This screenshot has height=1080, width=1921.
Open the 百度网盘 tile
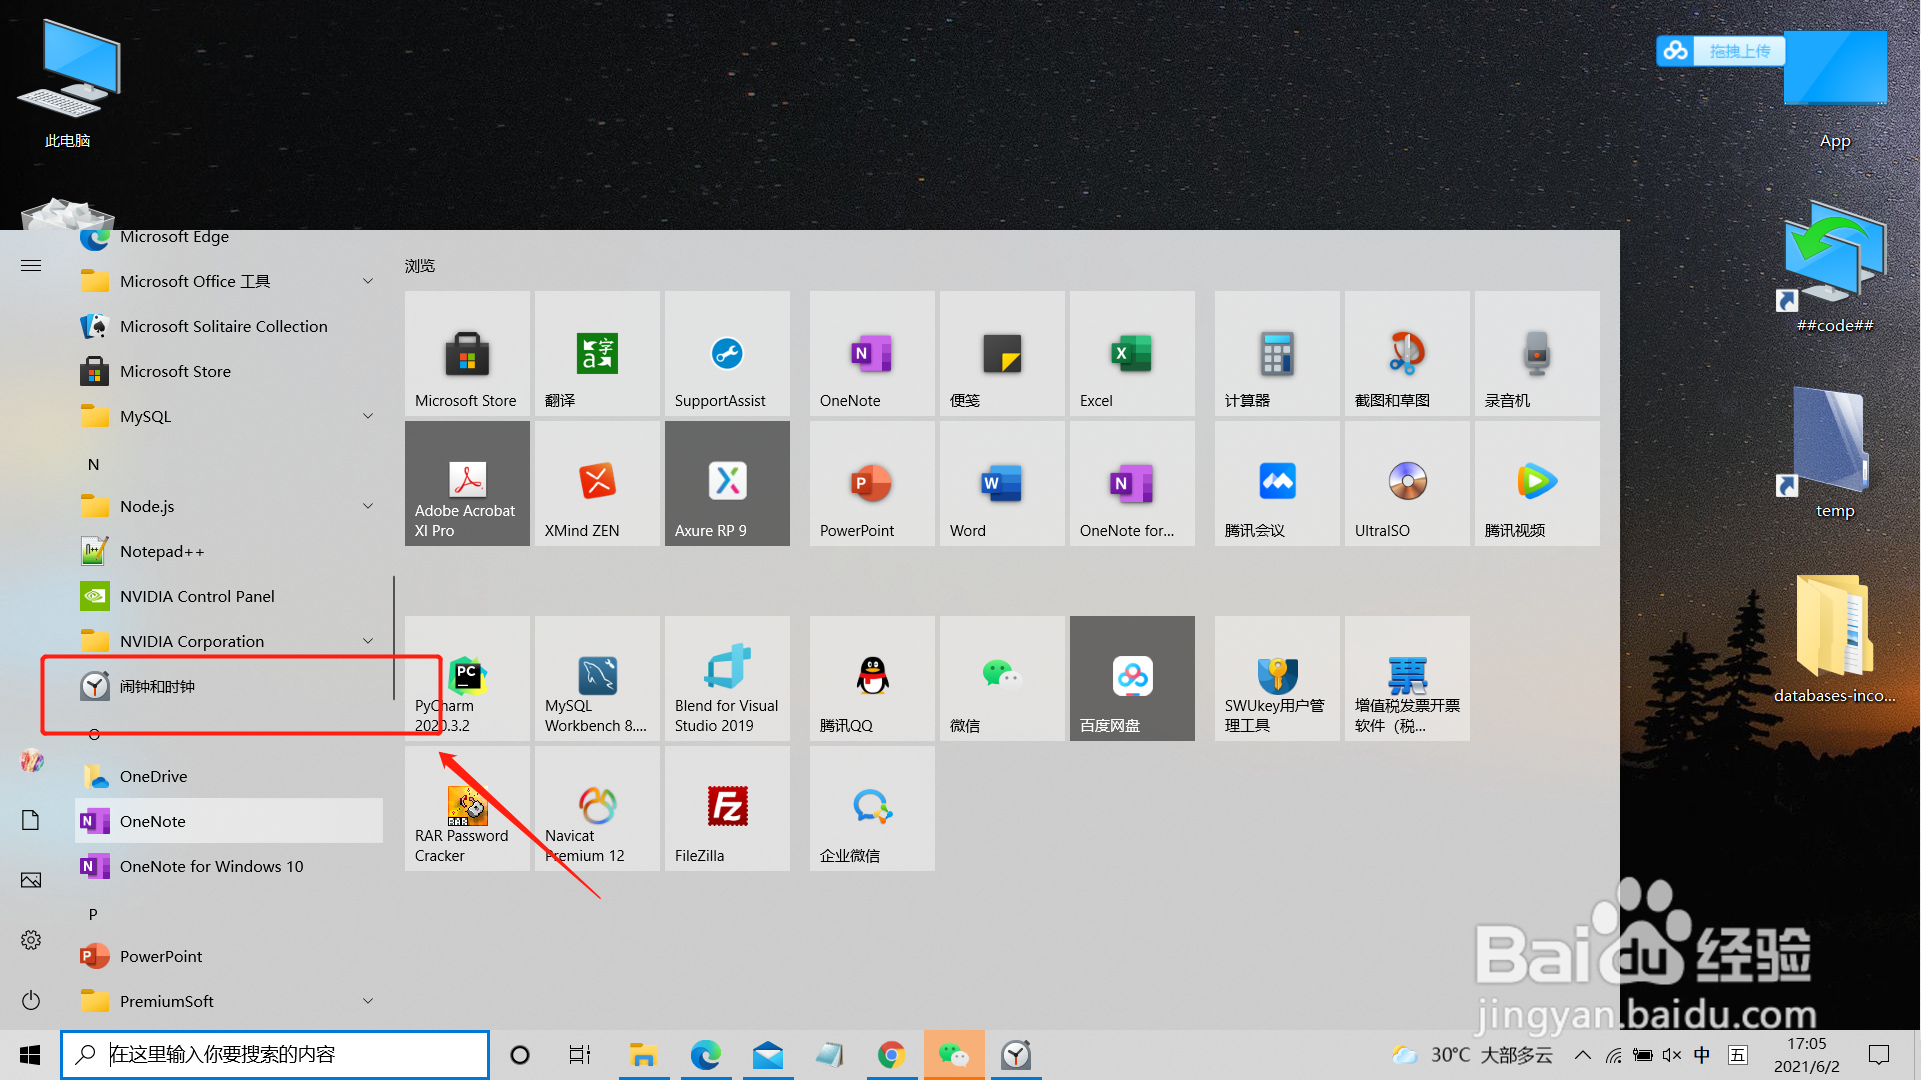[1132, 678]
